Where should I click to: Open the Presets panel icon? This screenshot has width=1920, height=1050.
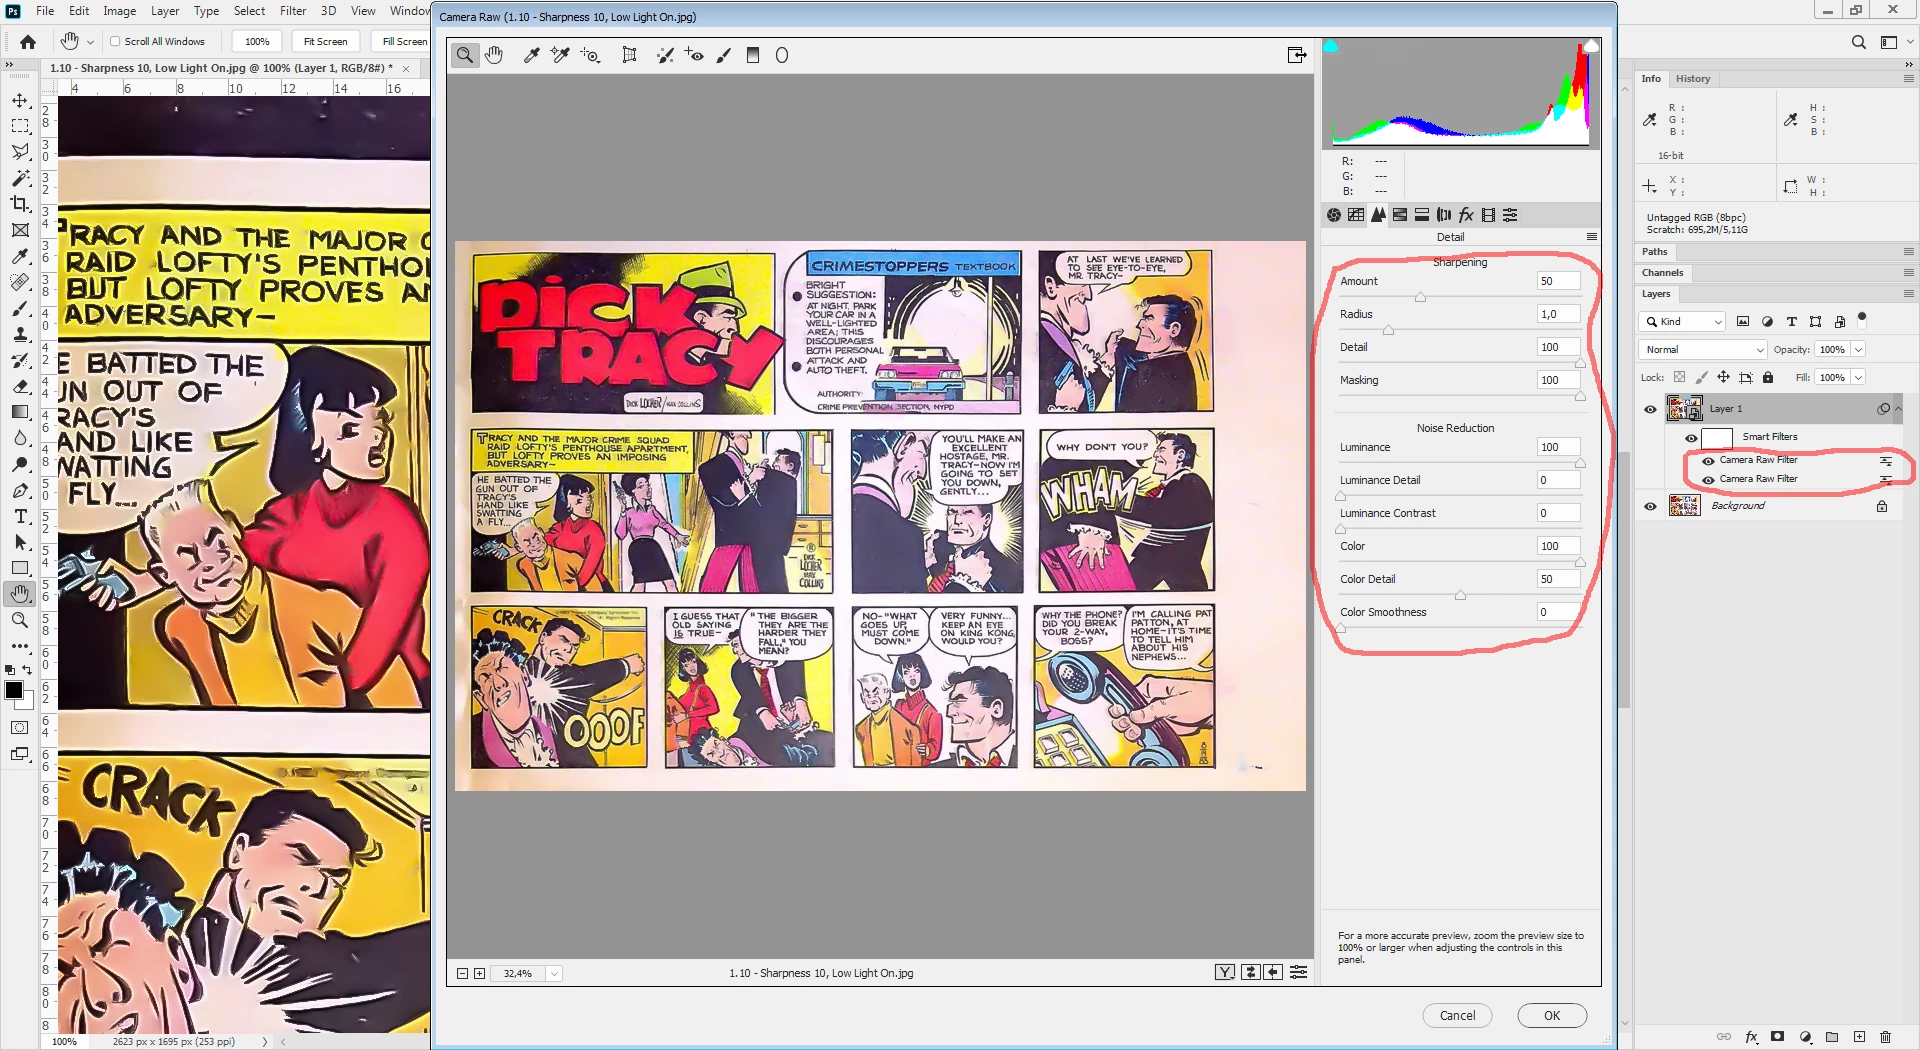pos(1510,215)
